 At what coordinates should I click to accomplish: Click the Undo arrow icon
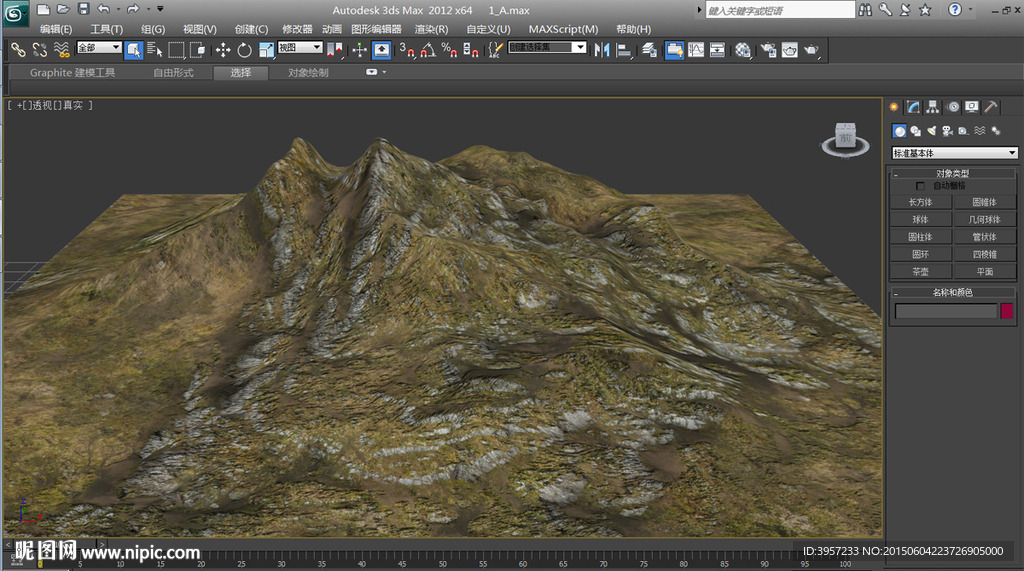point(104,9)
